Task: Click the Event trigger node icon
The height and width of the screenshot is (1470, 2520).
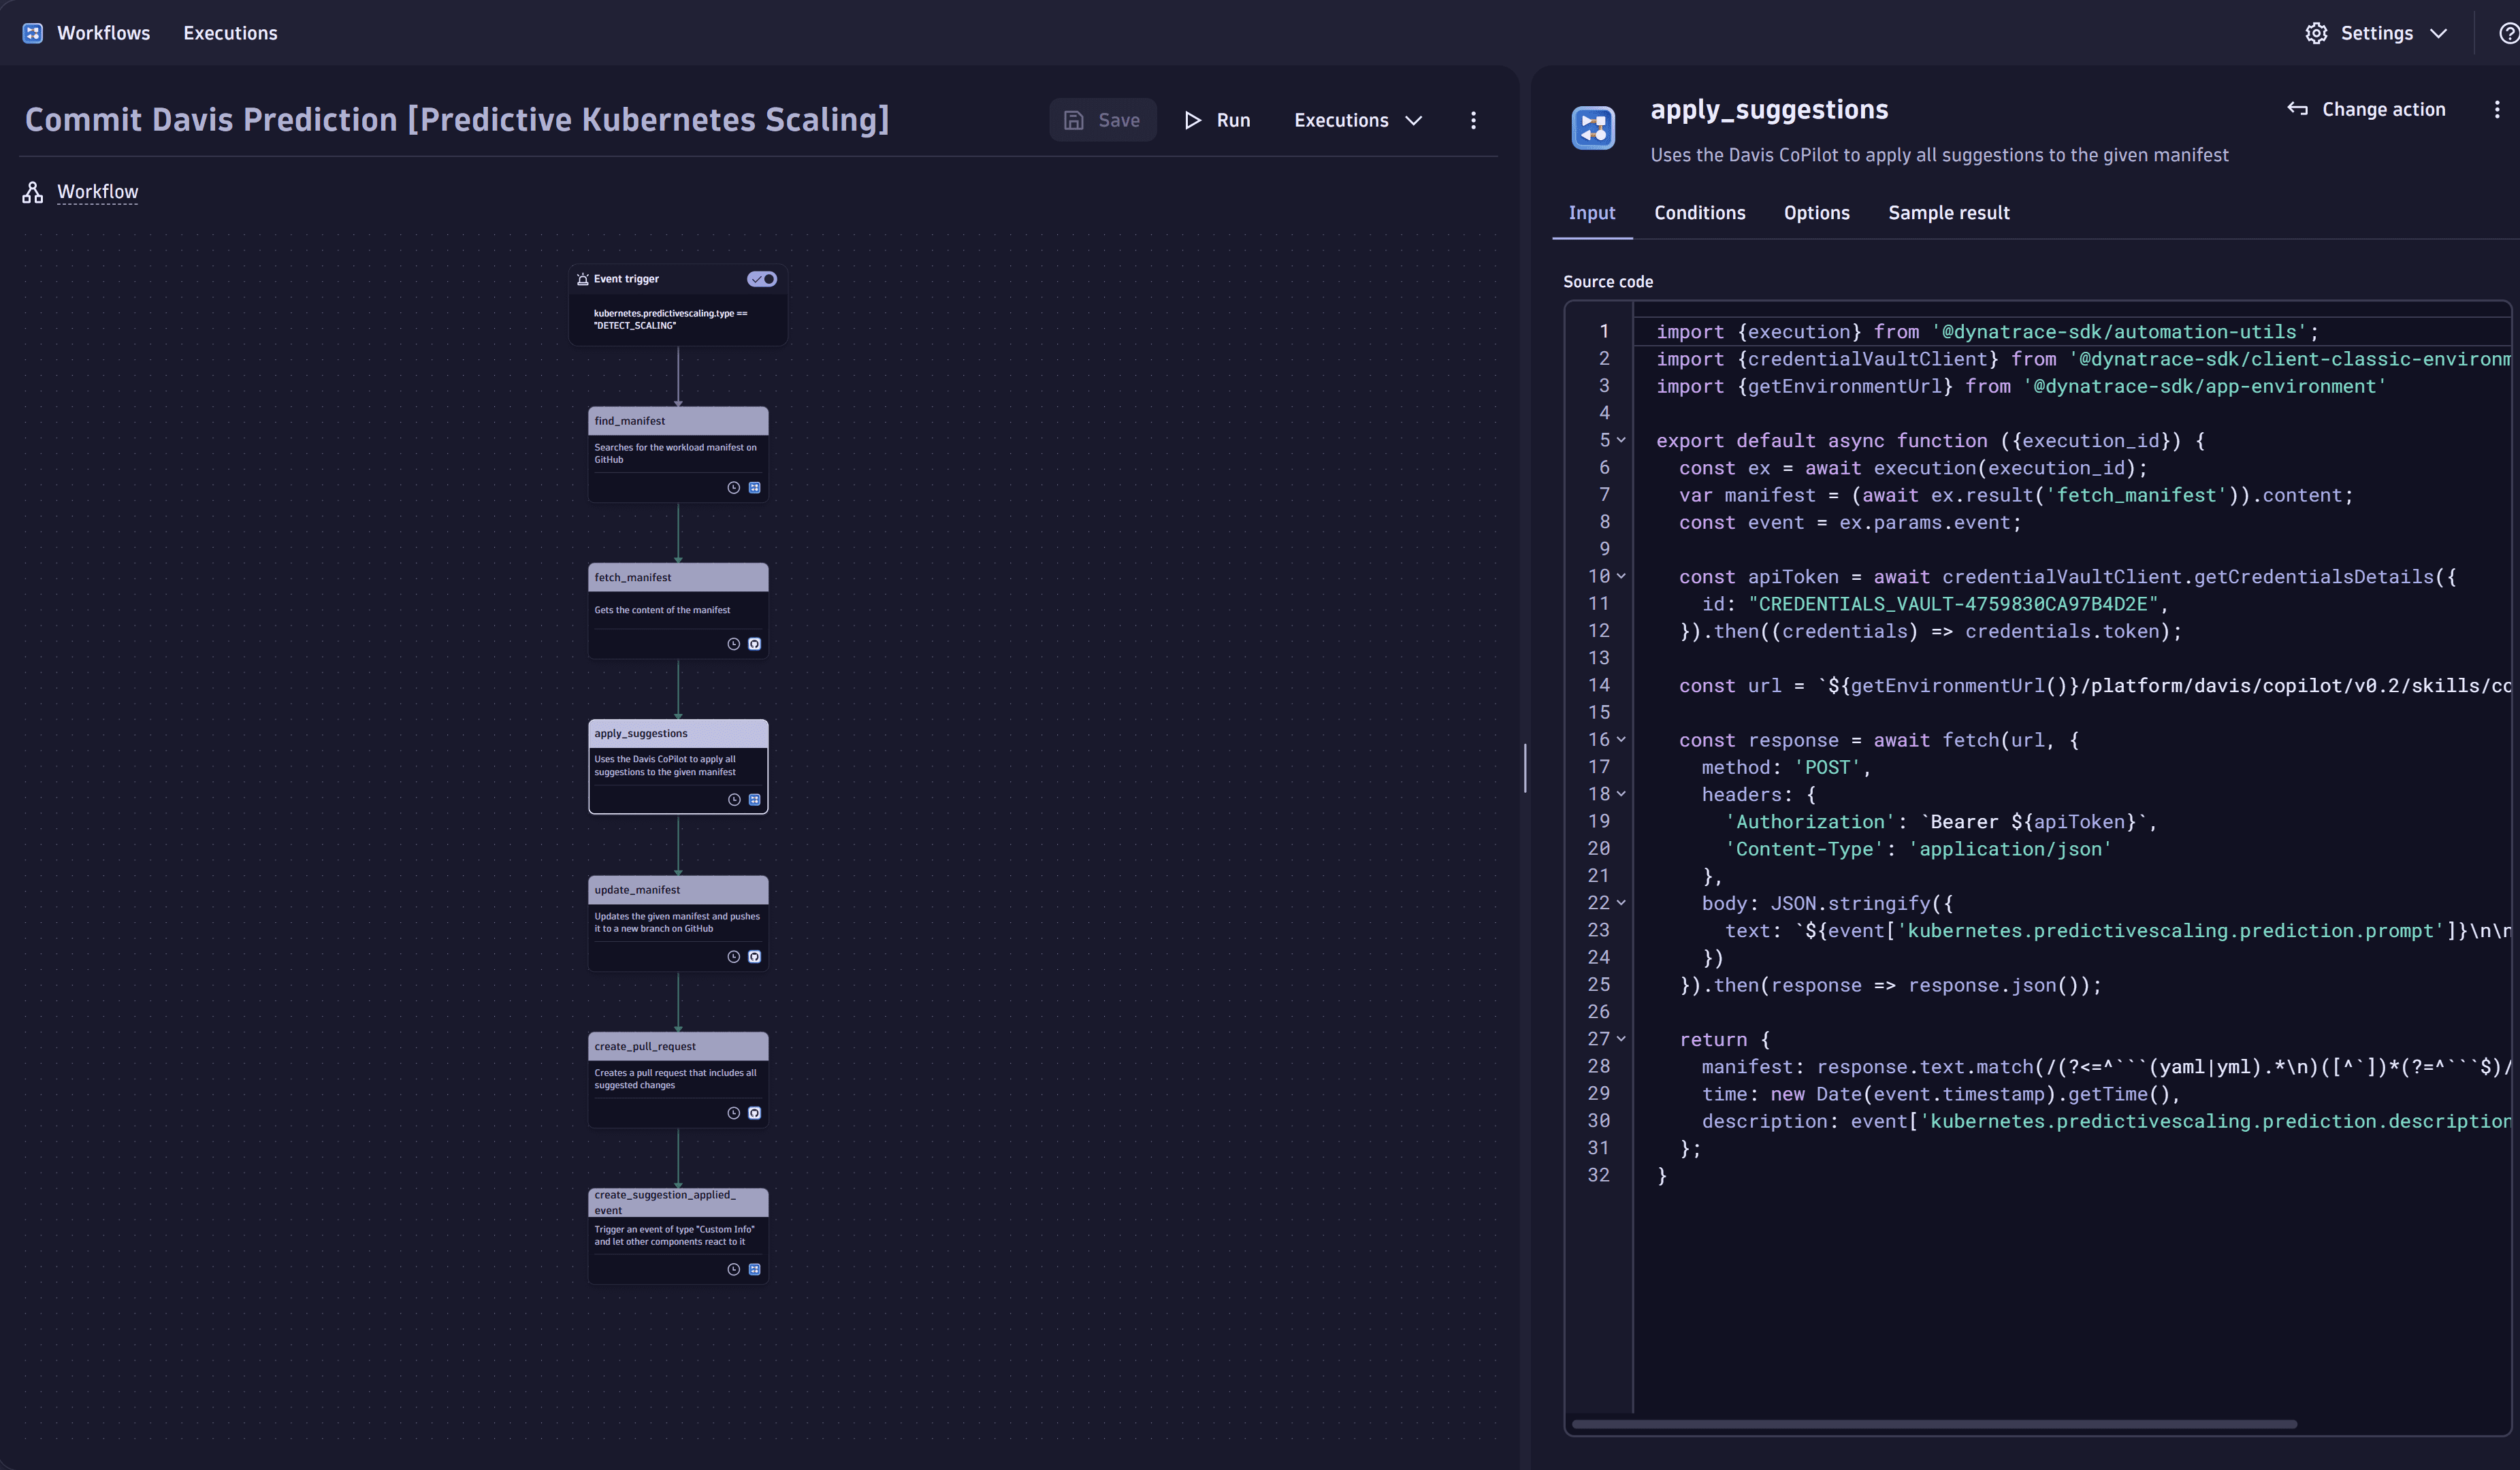Action: click(583, 278)
